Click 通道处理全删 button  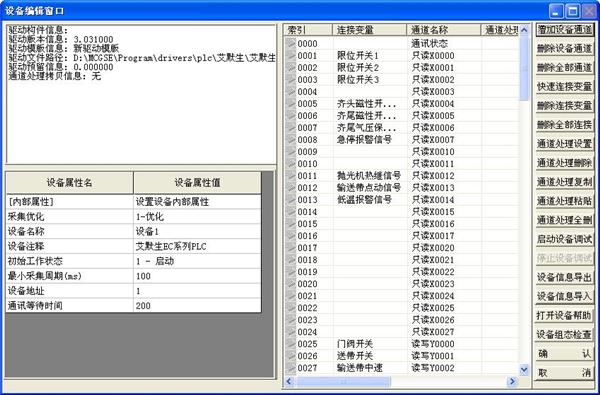coord(564,220)
